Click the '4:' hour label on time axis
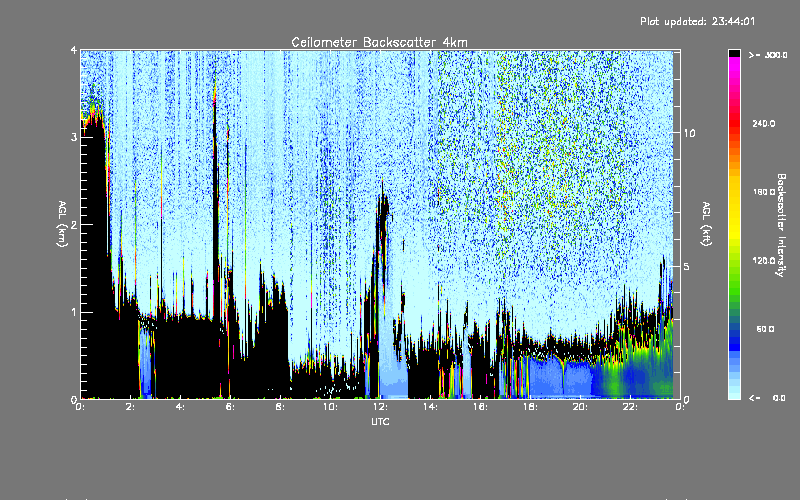The width and height of the screenshot is (800, 500). (x=181, y=407)
